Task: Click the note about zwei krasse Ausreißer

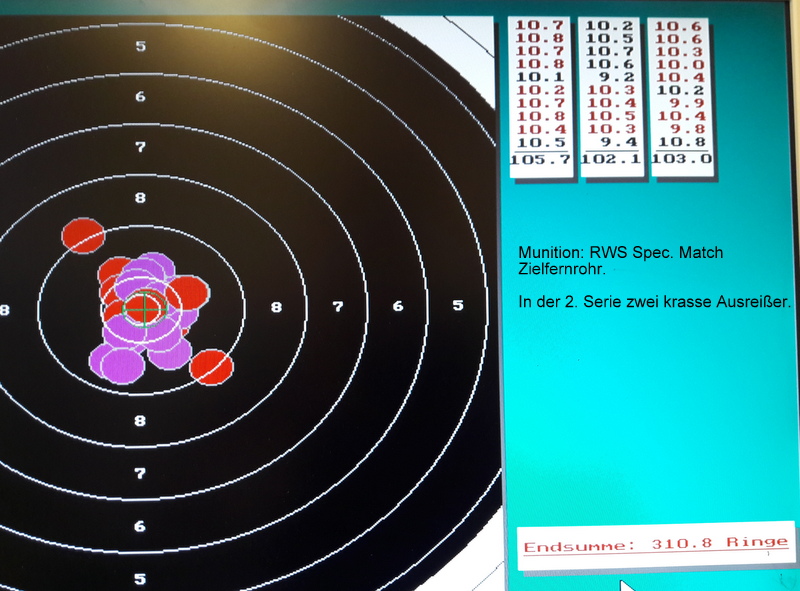Action: tap(655, 301)
